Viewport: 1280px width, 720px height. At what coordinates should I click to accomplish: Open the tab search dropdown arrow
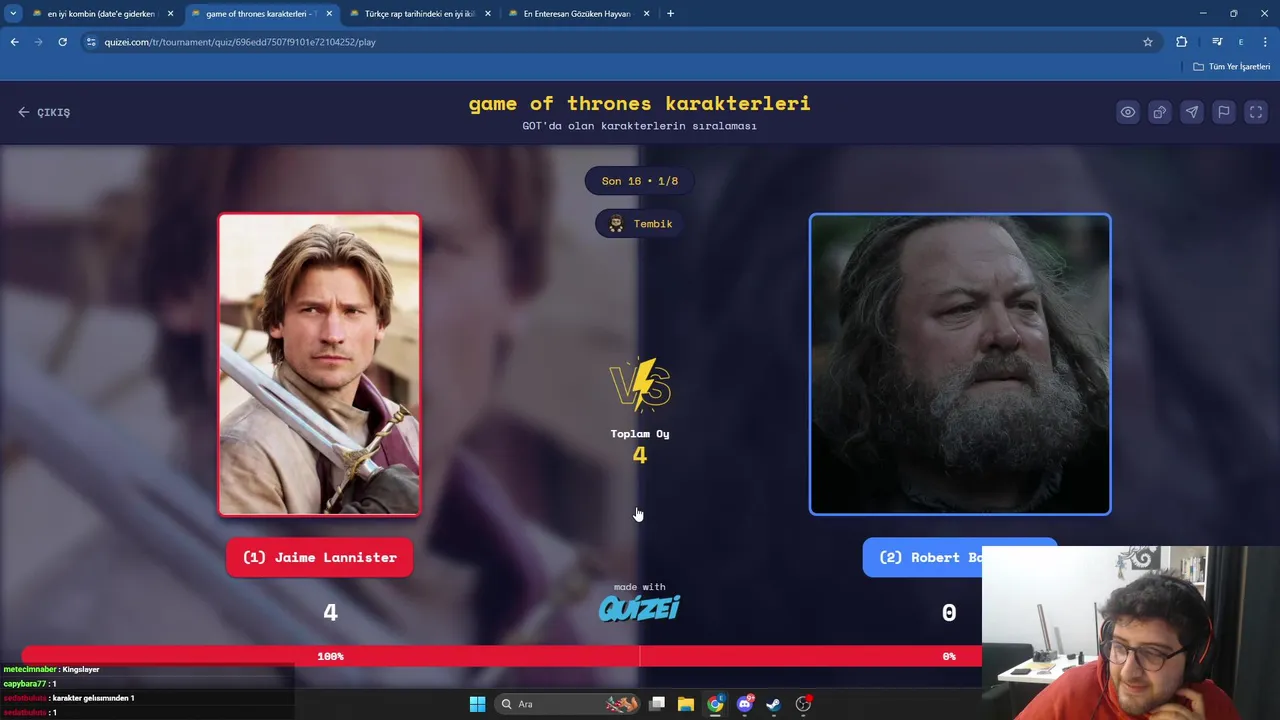13,14
